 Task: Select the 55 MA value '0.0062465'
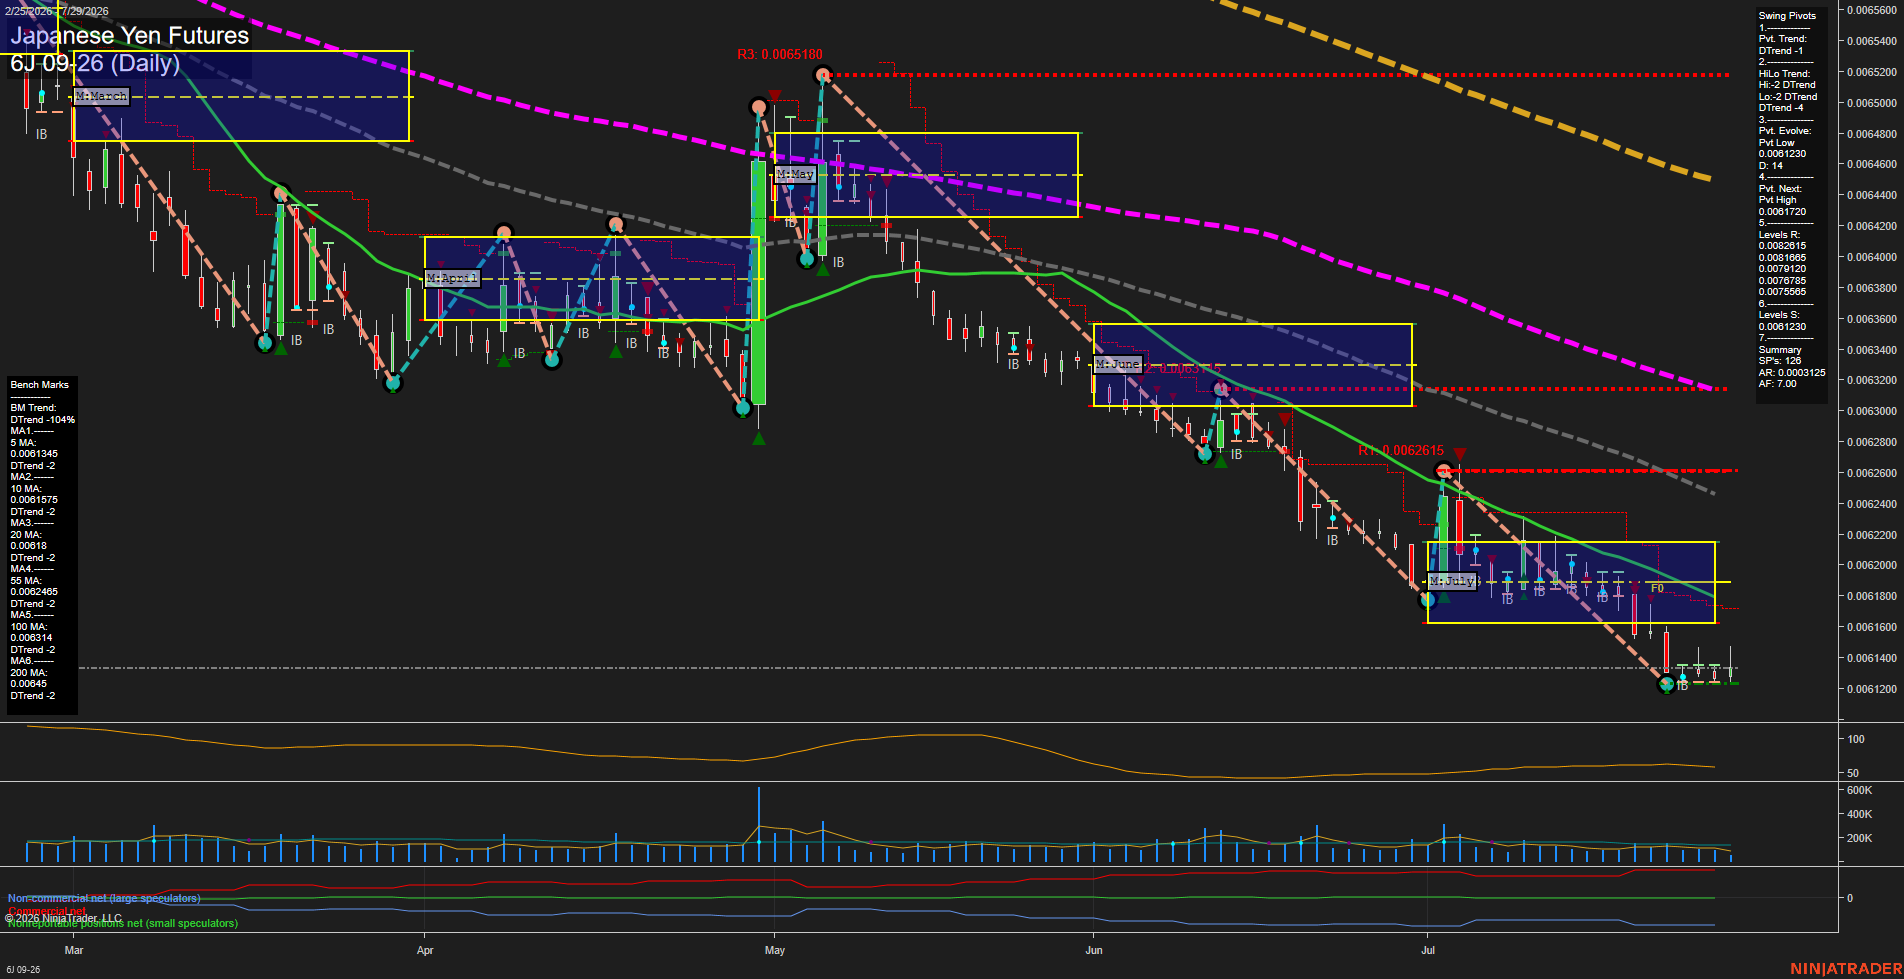click(x=34, y=592)
